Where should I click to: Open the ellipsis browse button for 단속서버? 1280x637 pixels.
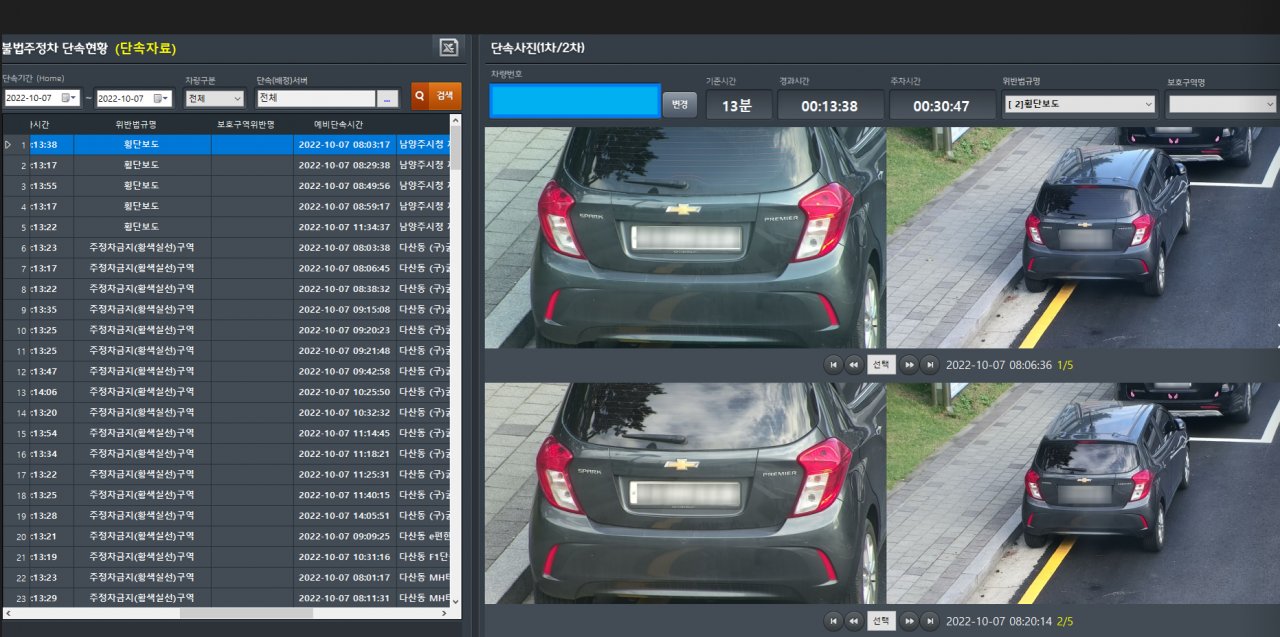pos(388,98)
